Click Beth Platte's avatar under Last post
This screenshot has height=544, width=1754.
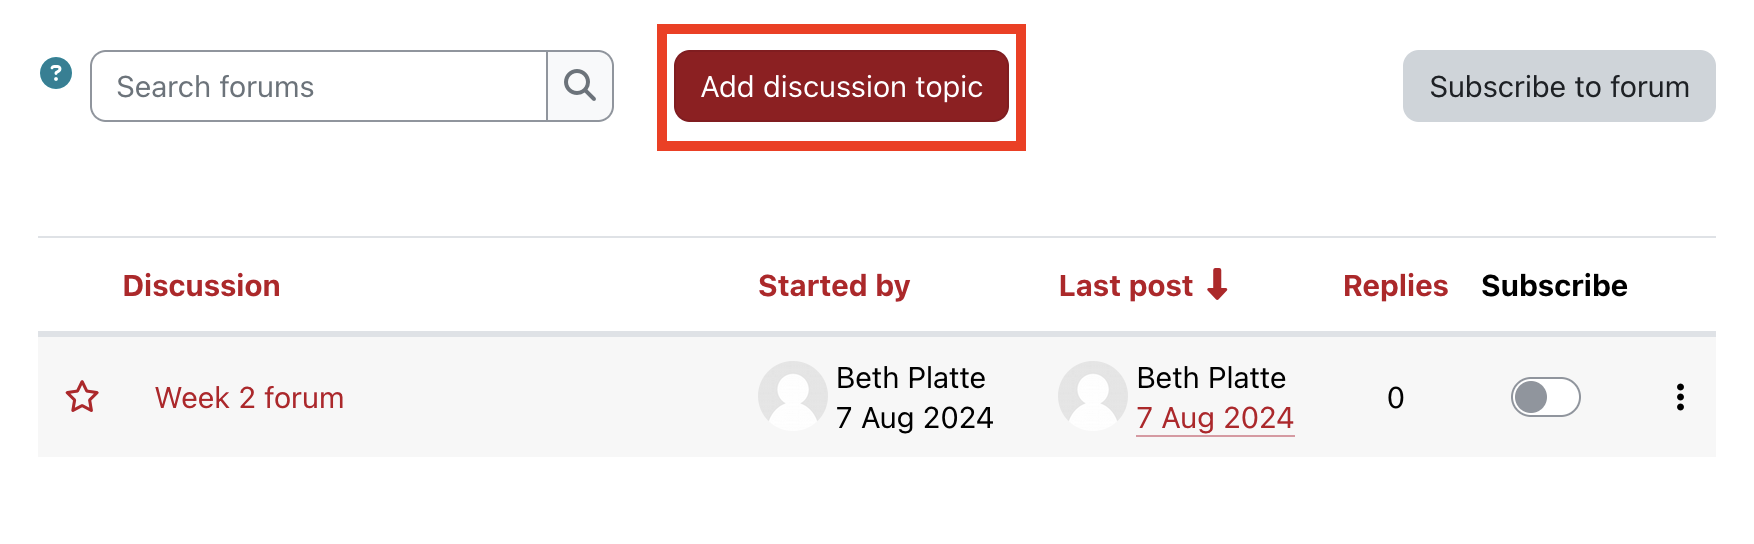point(1092,396)
